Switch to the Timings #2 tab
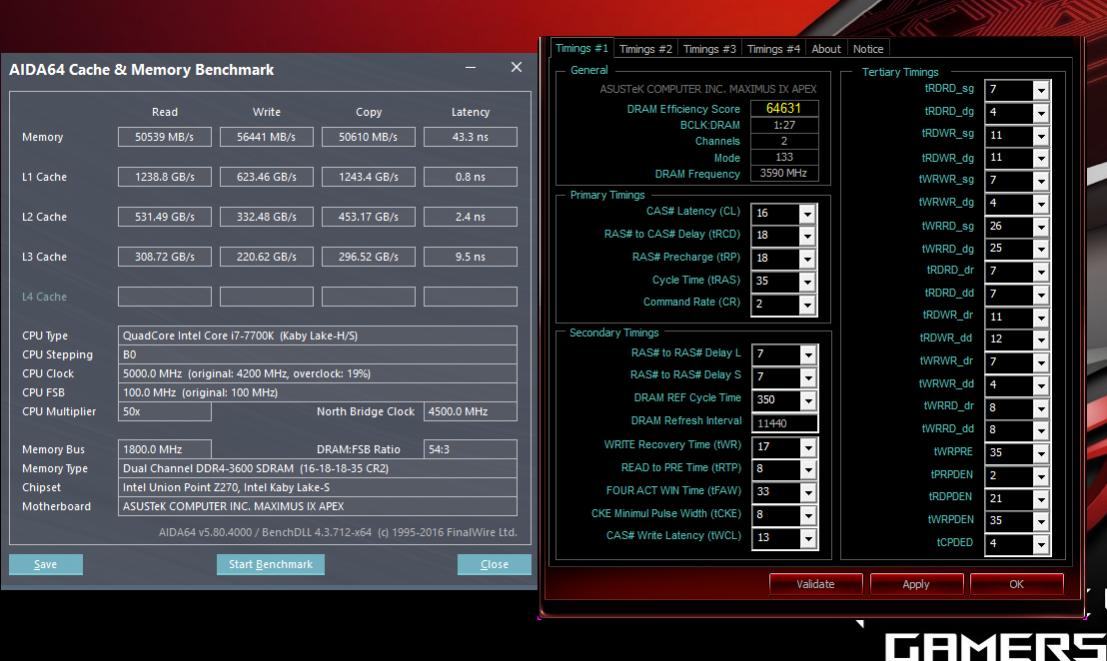1107x661 pixels. point(645,49)
